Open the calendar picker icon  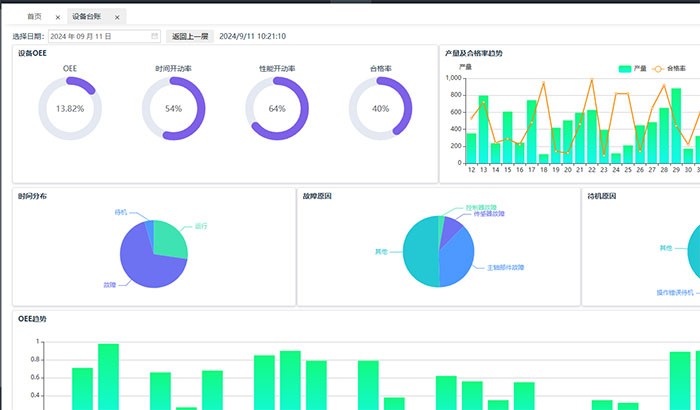coord(154,36)
